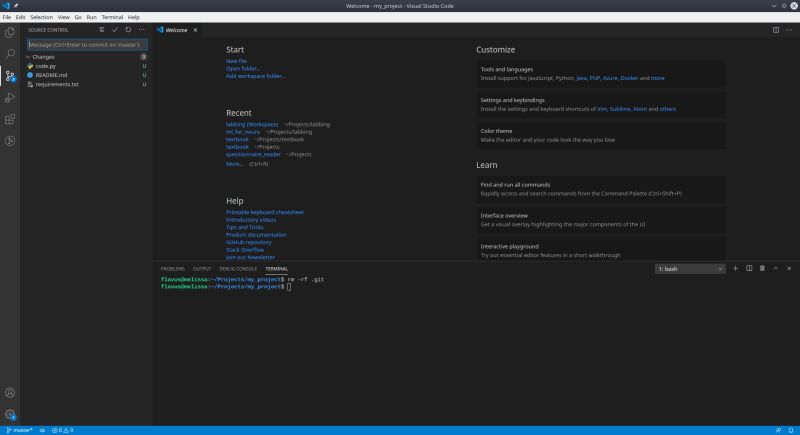
Task: Open Printable keyboard cheatsheet link
Action: coord(265,212)
